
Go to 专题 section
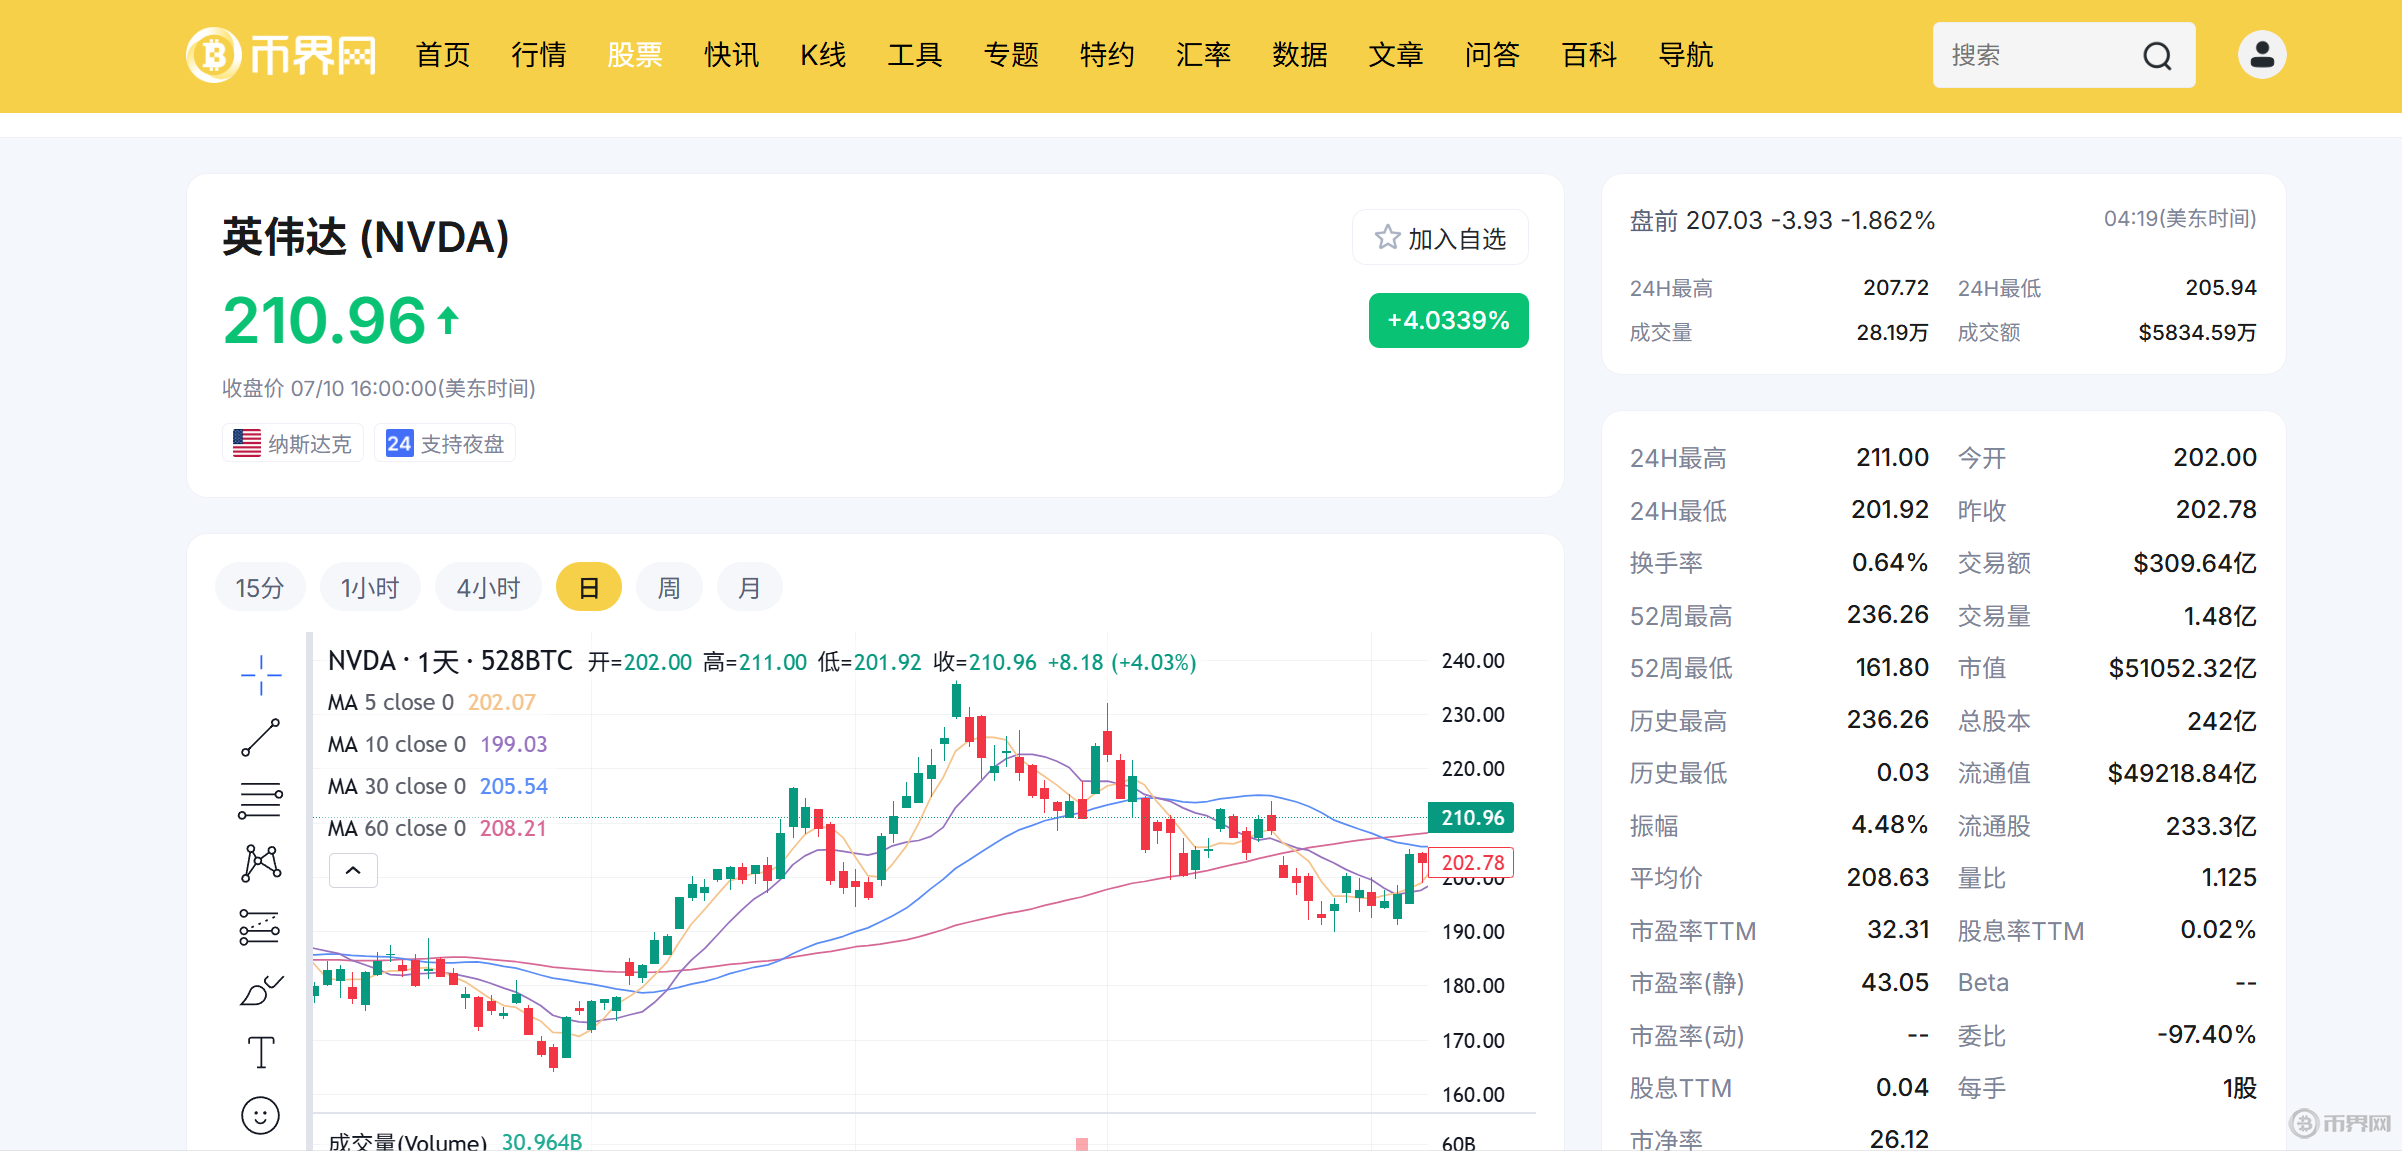pos(1011,55)
